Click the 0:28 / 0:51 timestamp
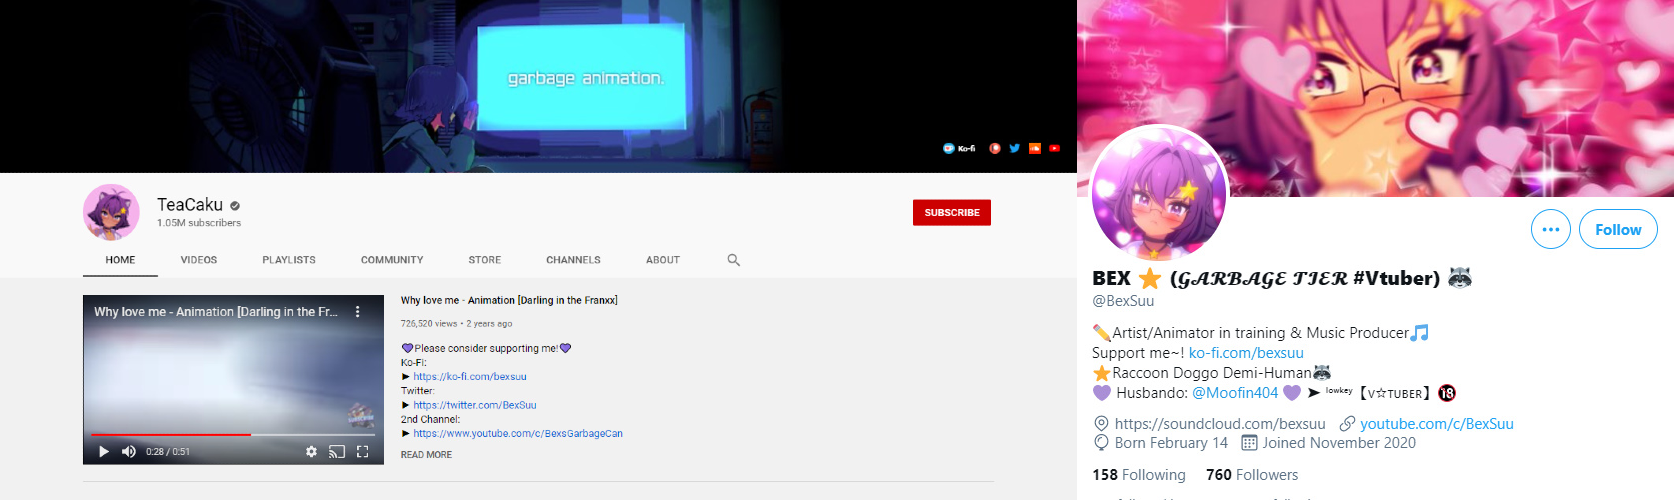This screenshot has height=500, width=1674. click(168, 452)
